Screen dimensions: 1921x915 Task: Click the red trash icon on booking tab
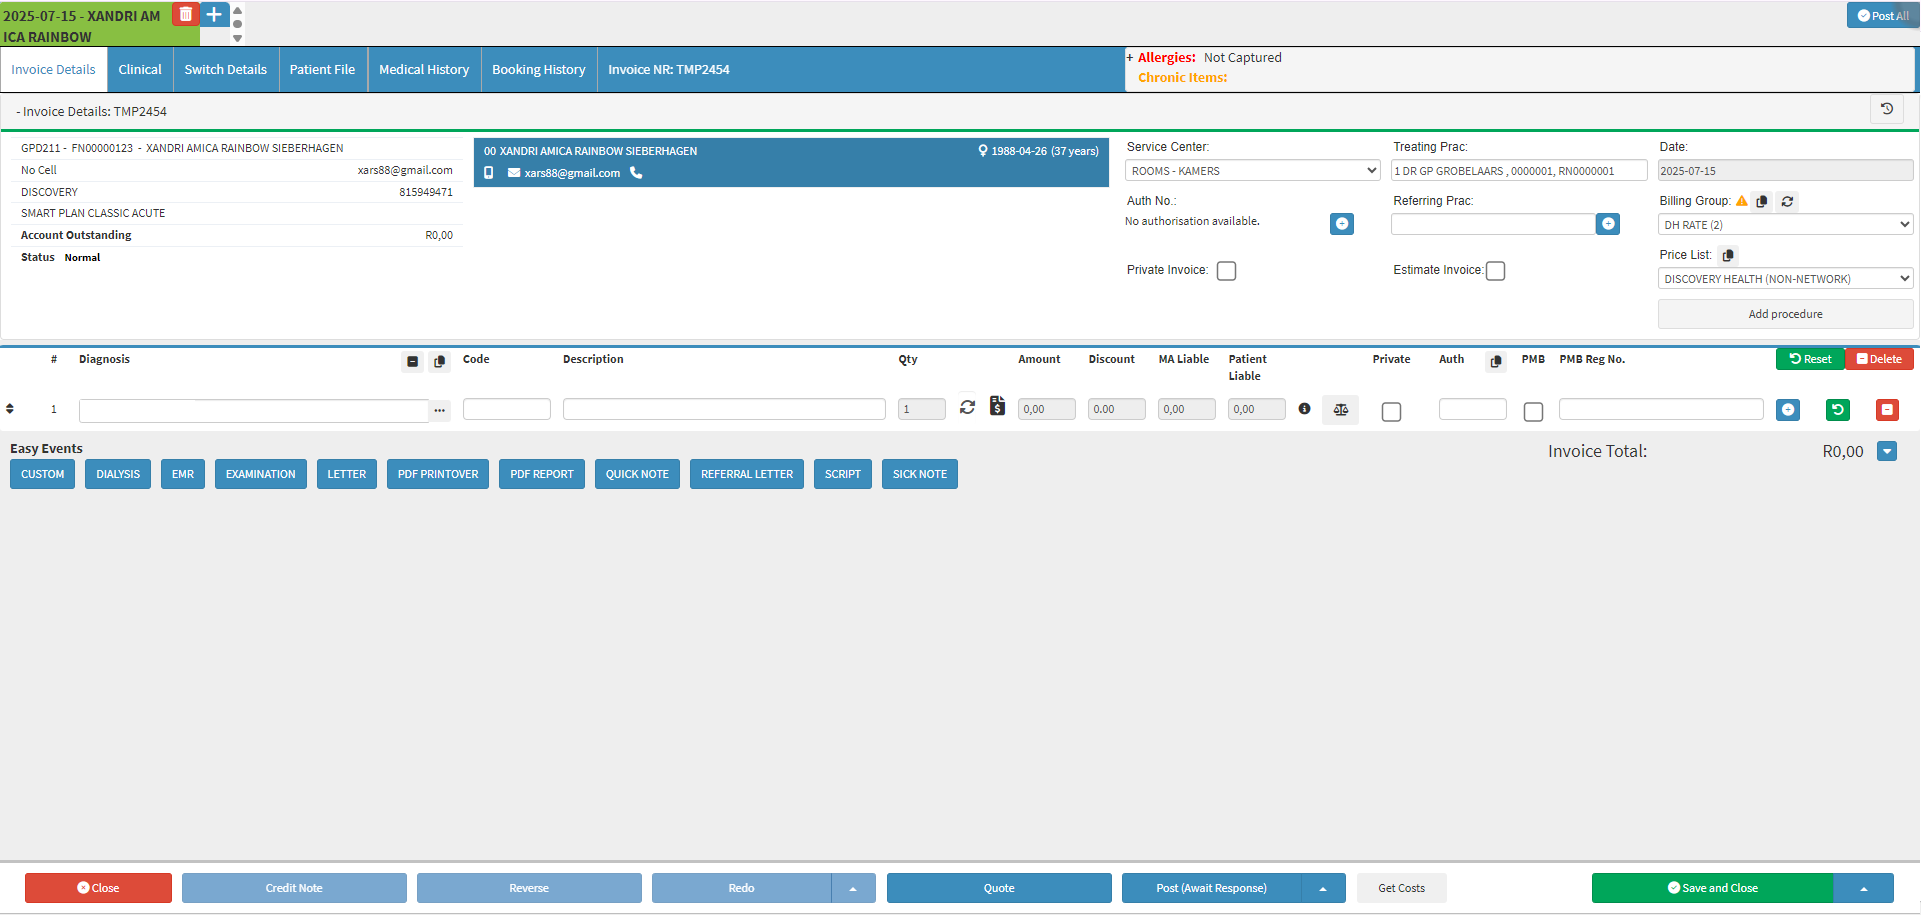[x=186, y=14]
